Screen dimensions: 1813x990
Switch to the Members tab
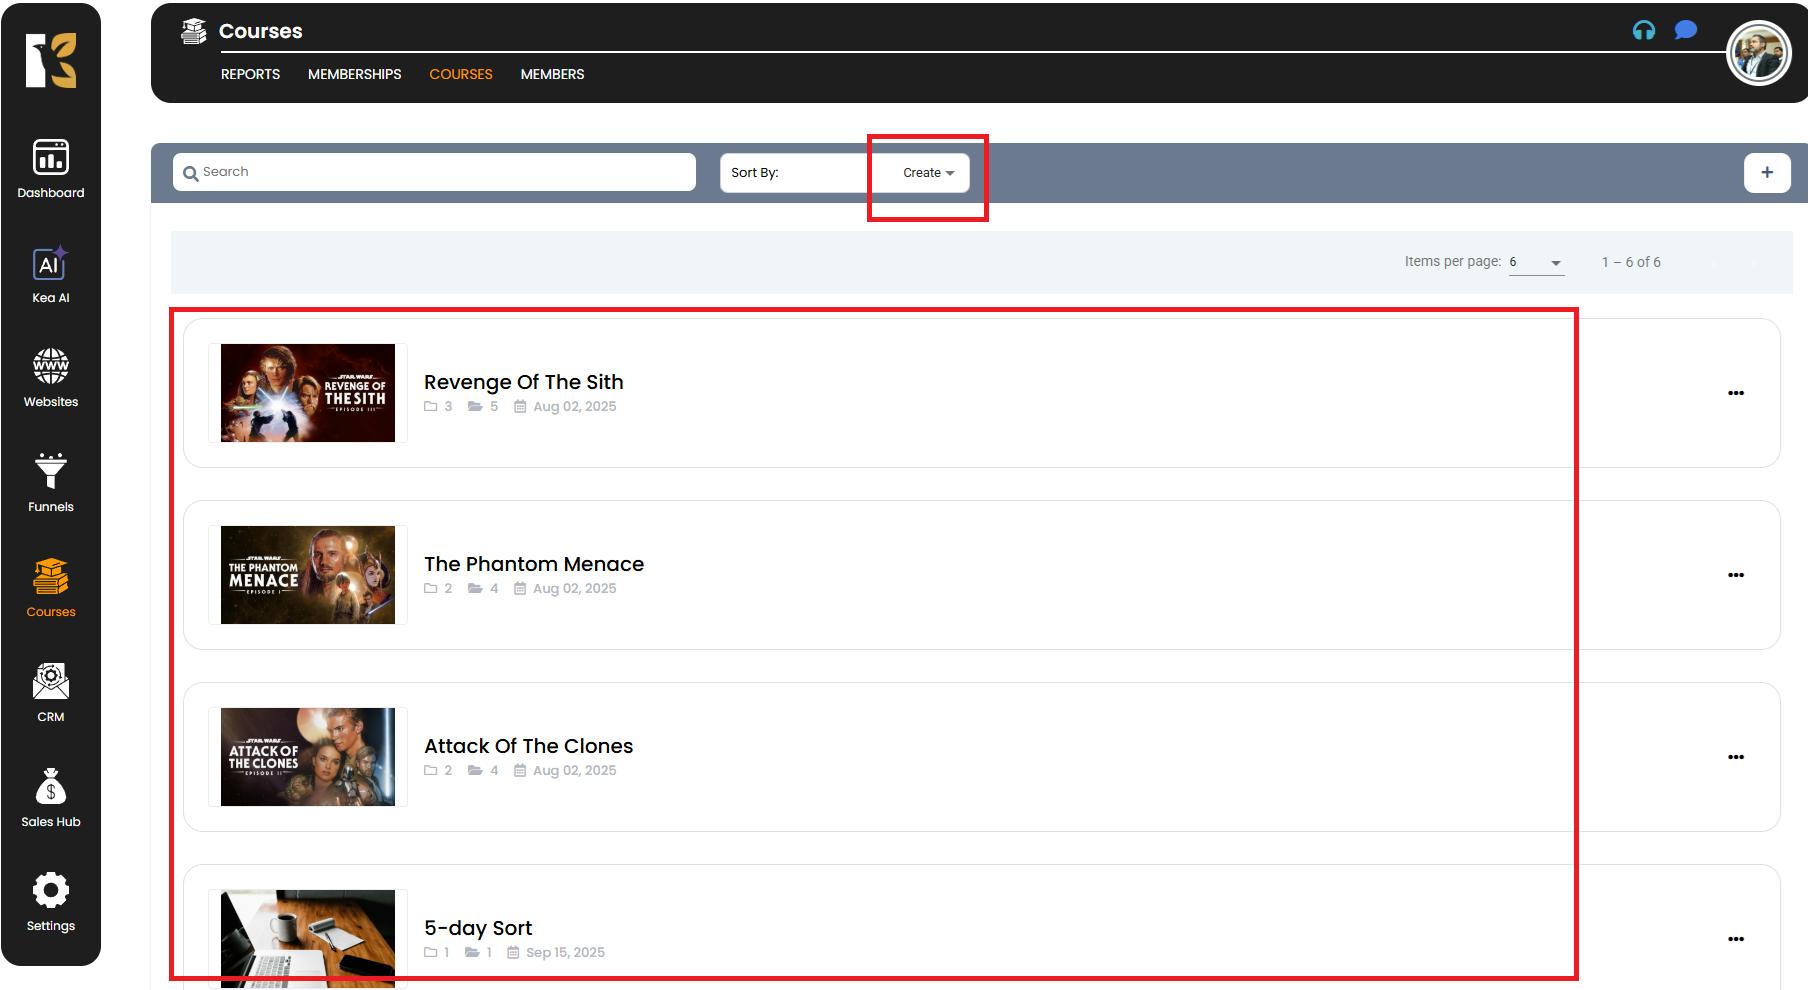[x=552, y=74]
